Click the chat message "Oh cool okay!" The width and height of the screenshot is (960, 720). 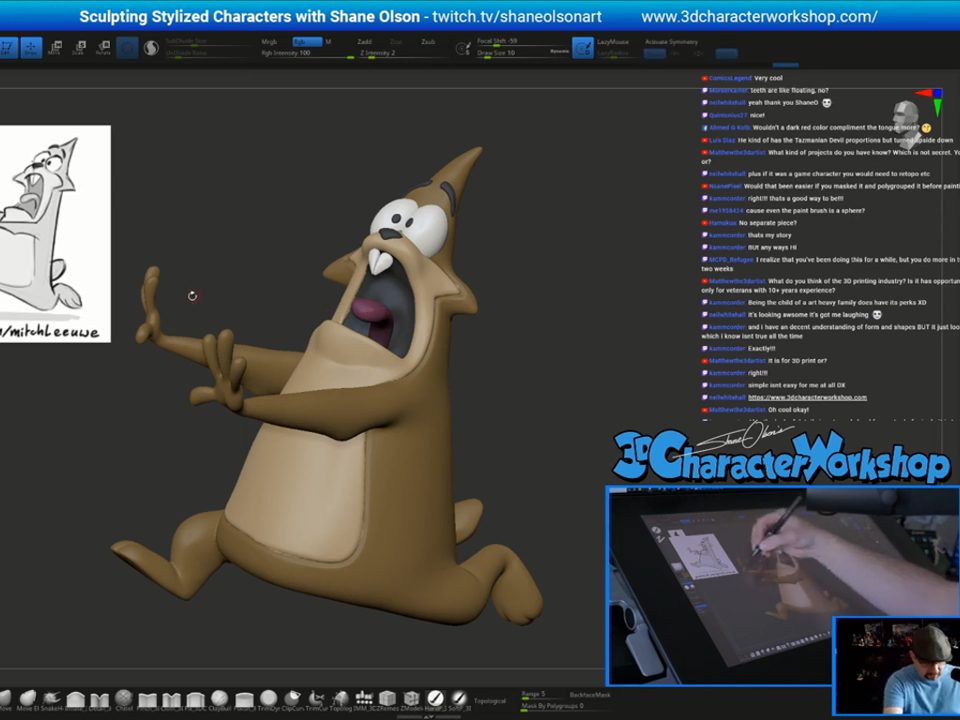(x=789, y=410)
